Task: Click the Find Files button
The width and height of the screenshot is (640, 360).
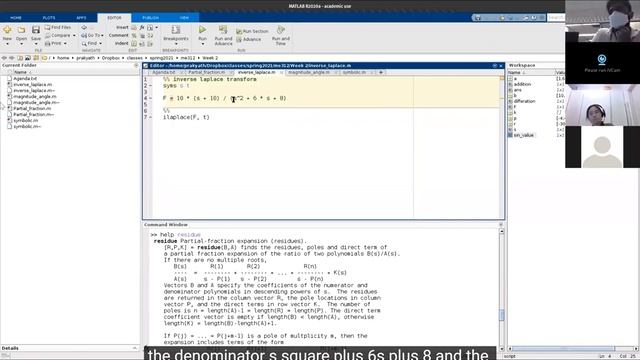Action: 58,27
